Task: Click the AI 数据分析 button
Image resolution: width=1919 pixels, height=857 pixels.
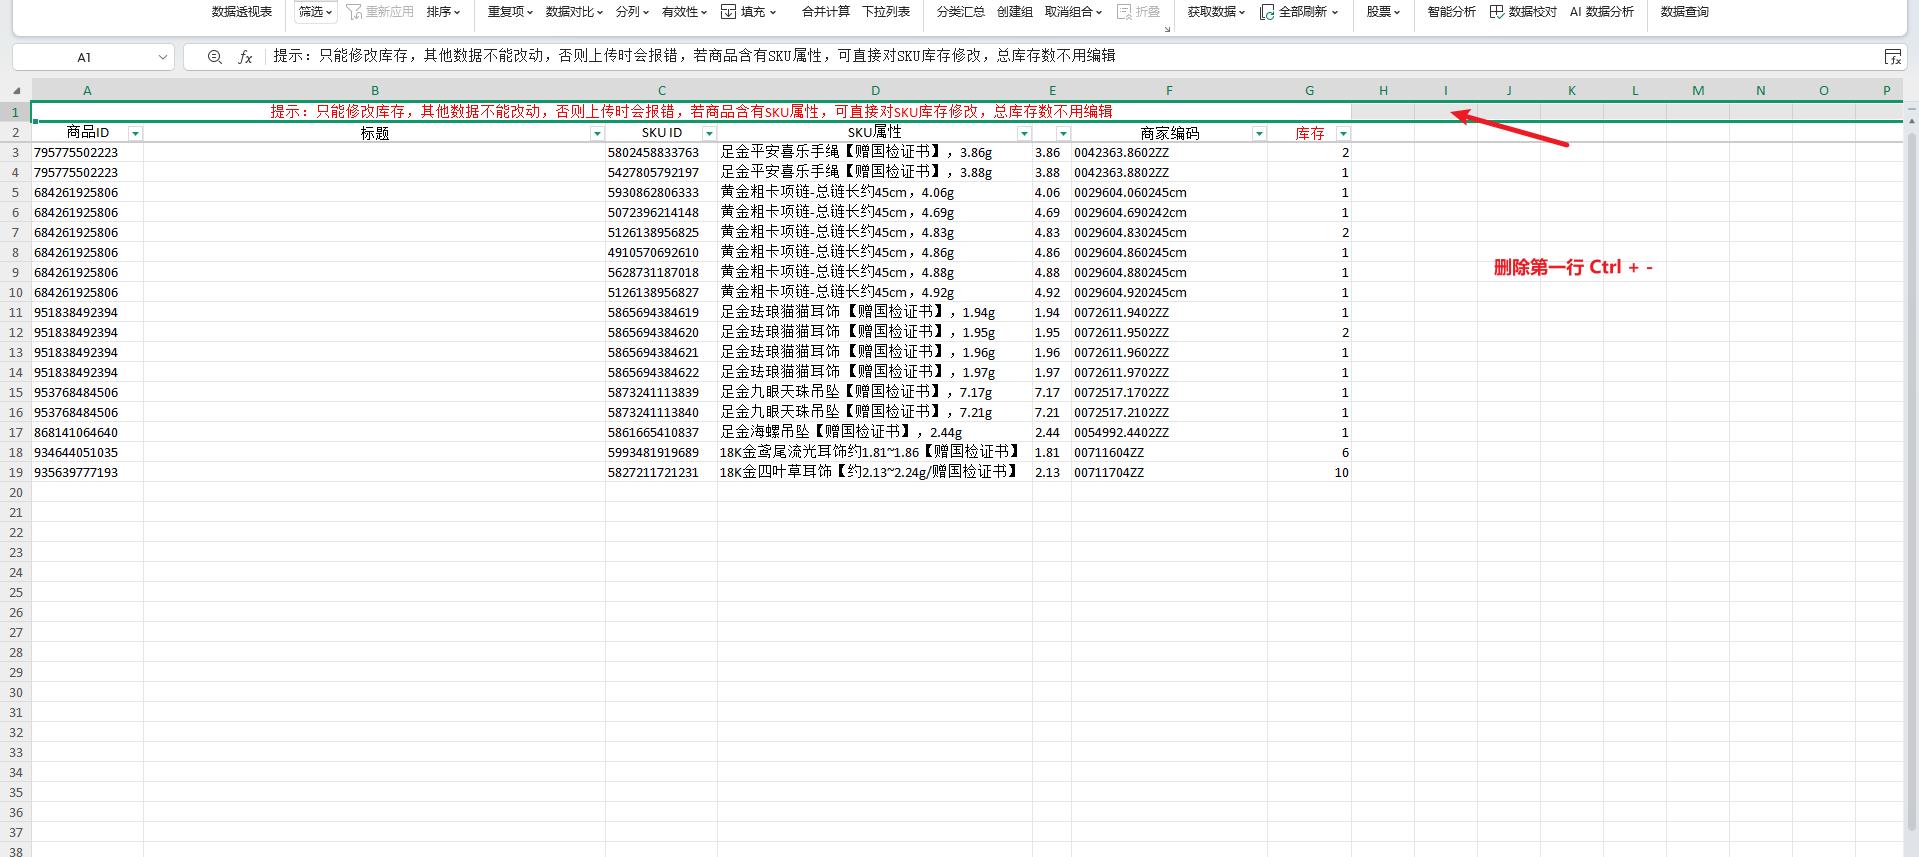Action: coord(1601,12)
